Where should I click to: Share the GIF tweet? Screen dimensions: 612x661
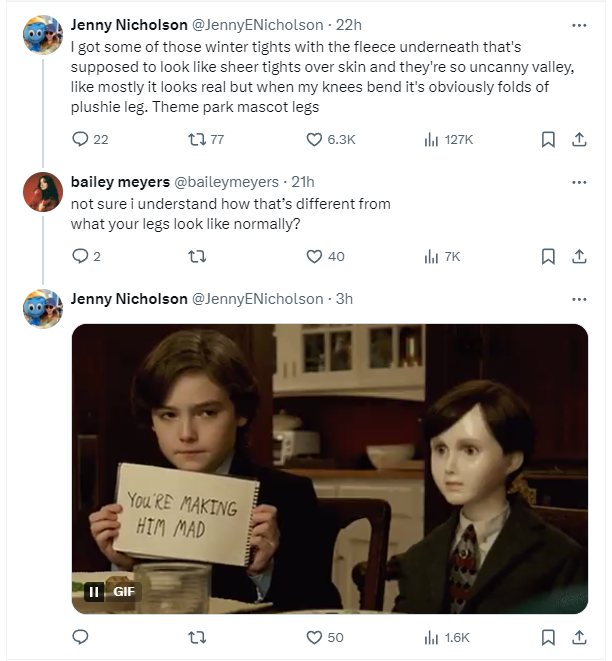tap(579, 637)
